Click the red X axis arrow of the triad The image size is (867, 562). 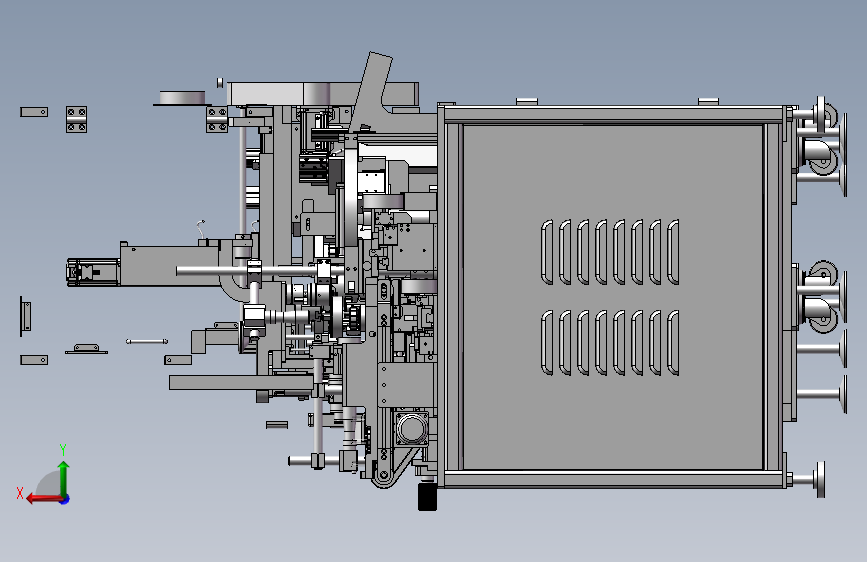click(x=42, y=499)
